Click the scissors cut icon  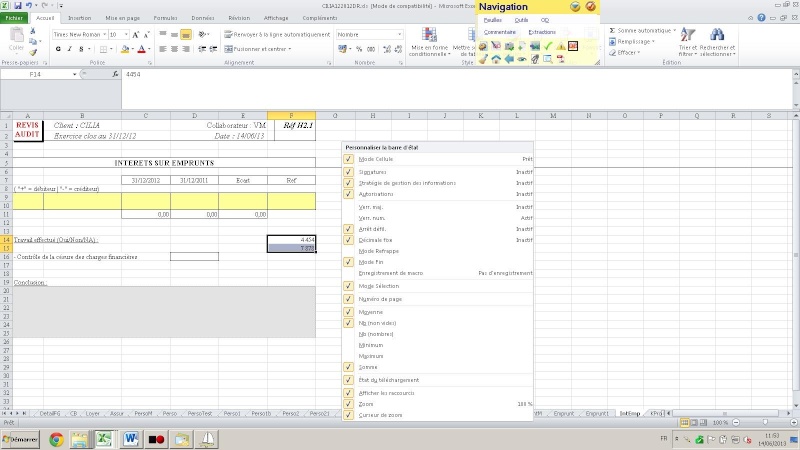[x=33, y=31]
